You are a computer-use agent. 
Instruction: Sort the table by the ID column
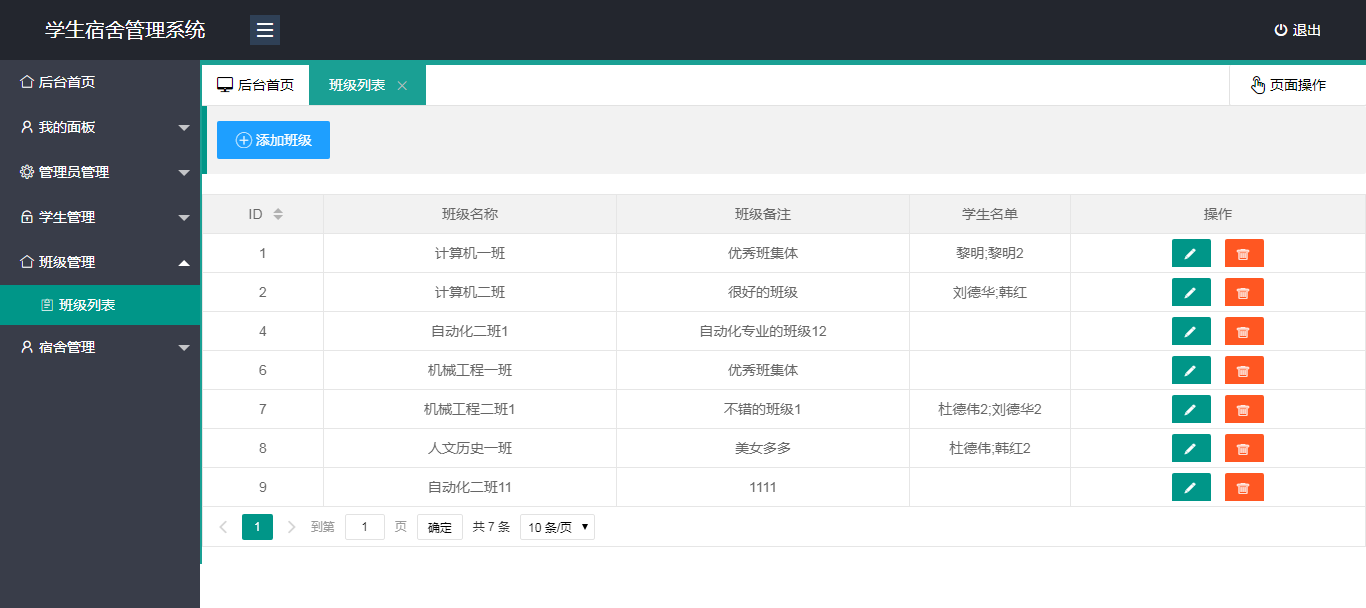pyautogui.click(x=262, y=213)
